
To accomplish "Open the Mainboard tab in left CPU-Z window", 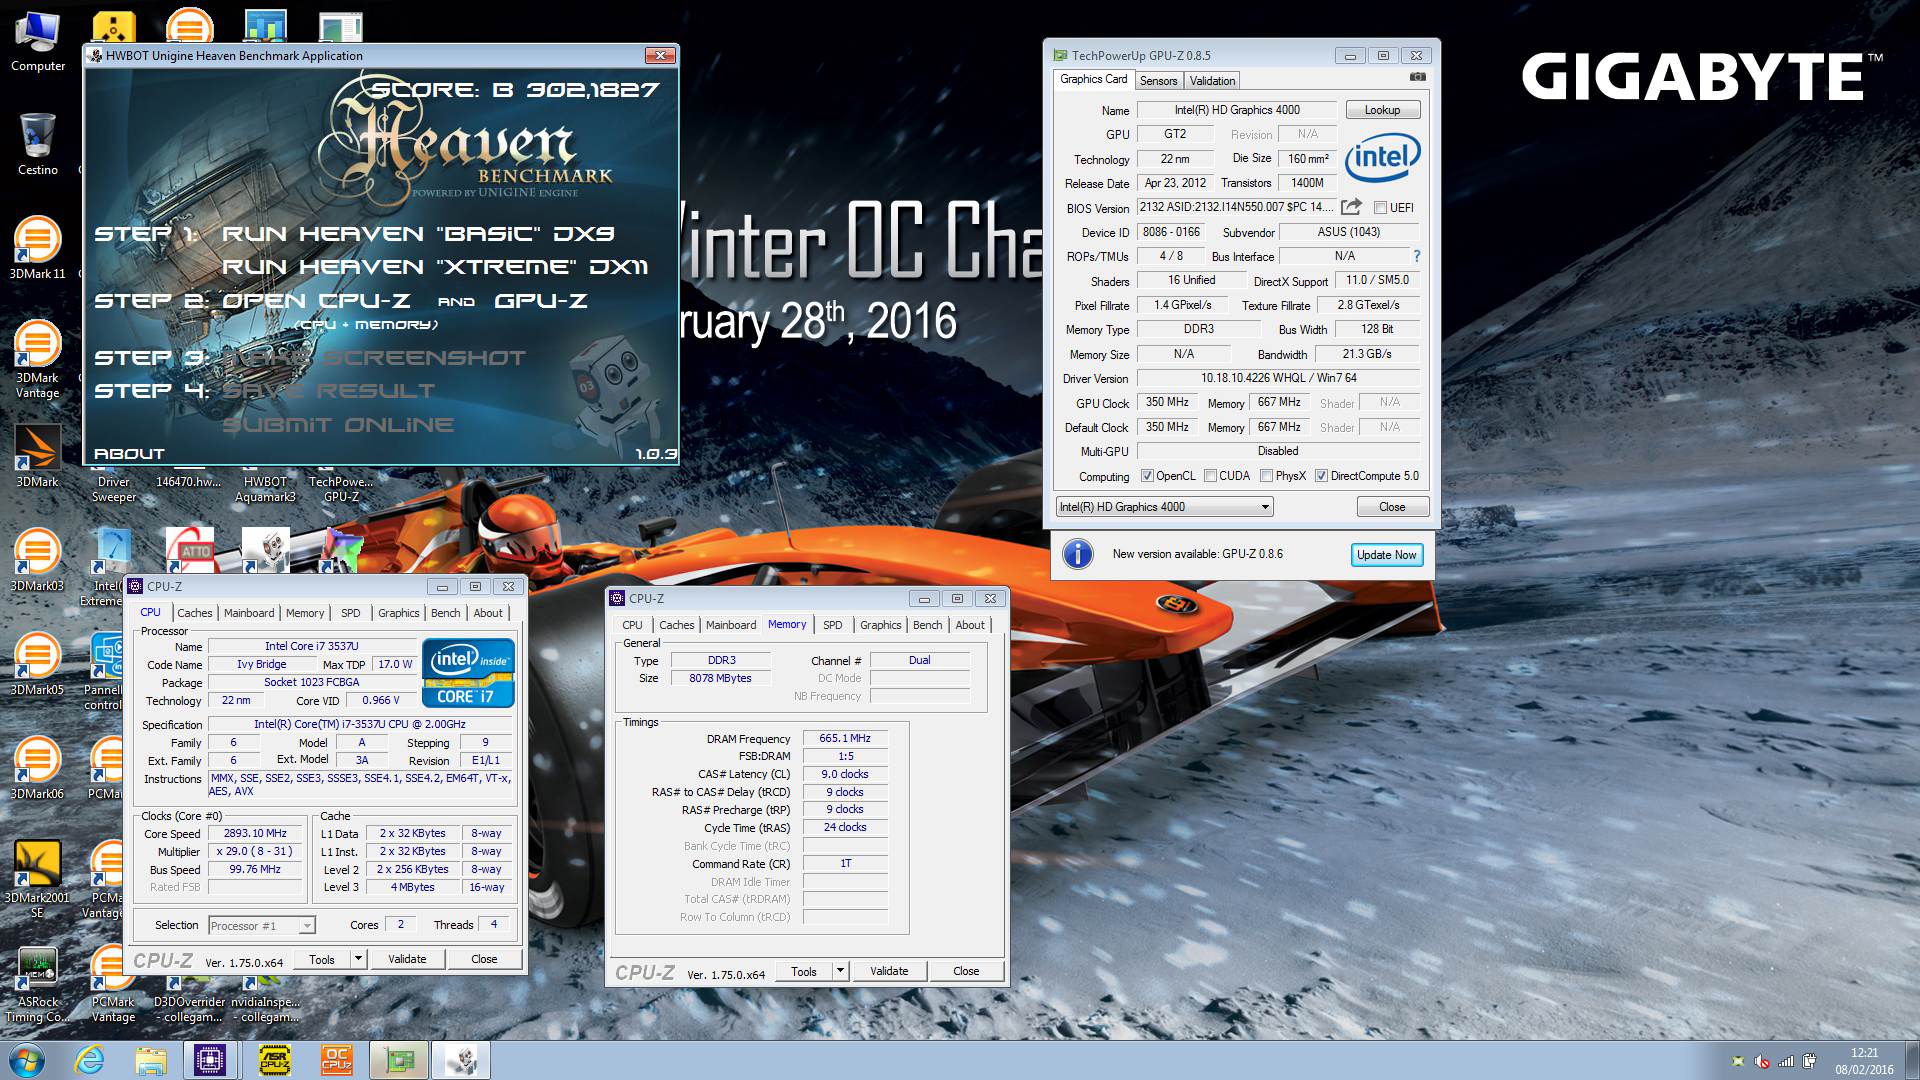I will coord(249,613).
